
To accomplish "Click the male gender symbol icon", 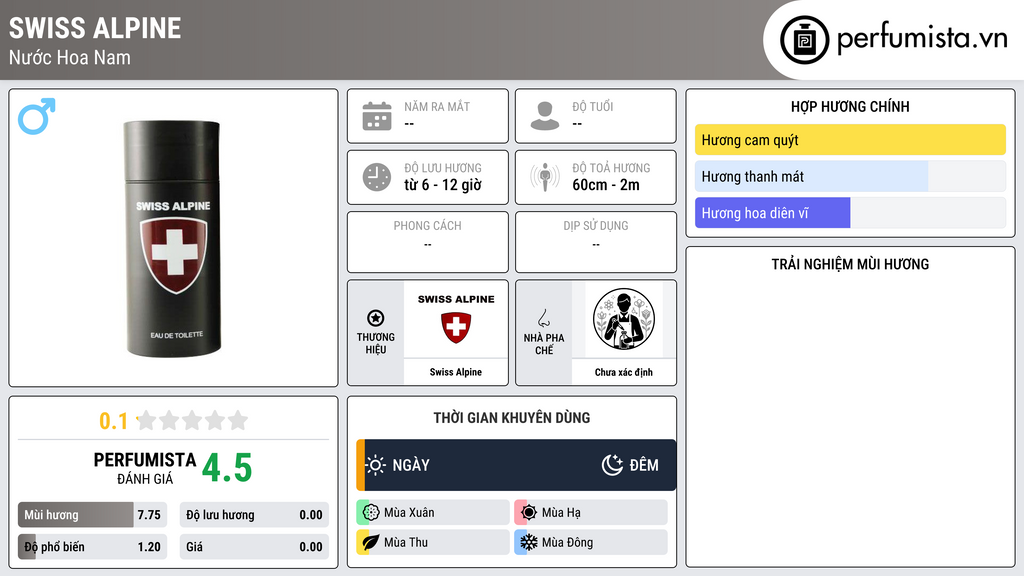I will (x=37, y=116).
